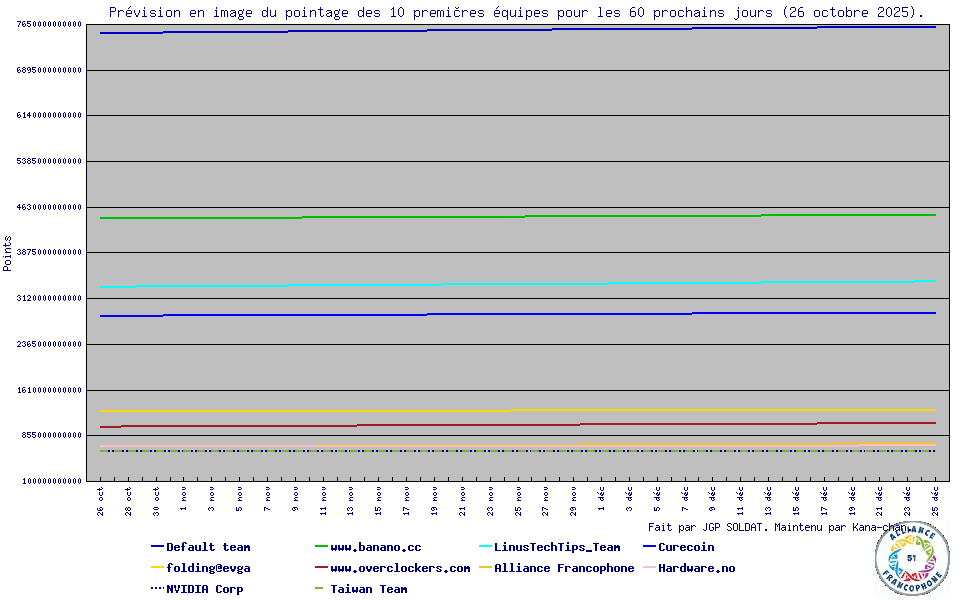Click the www.overclockers.com legend label
Screen dimensions: 970x600
point(400,568)
